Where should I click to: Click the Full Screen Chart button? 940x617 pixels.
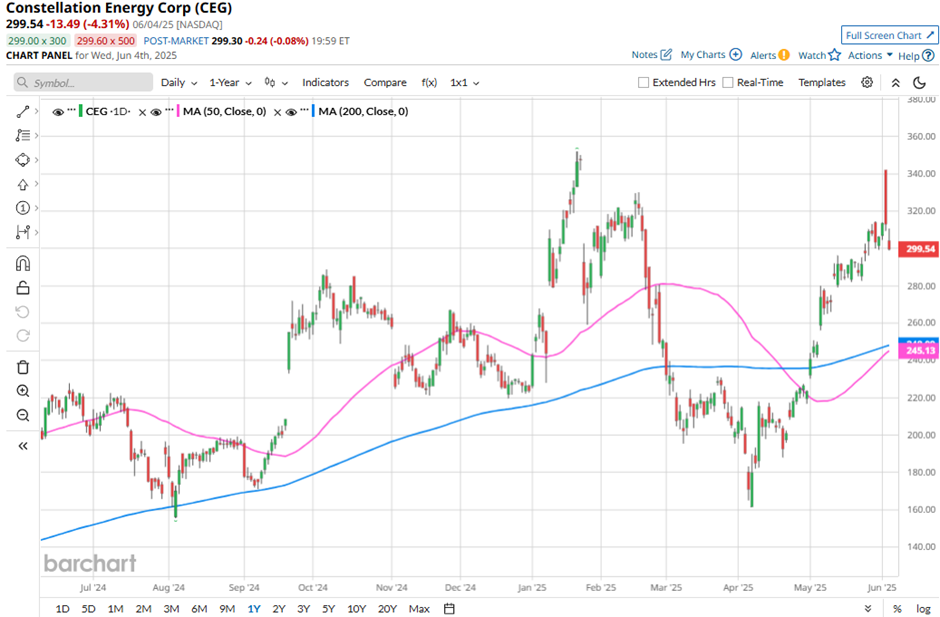(x=889, y=35)
